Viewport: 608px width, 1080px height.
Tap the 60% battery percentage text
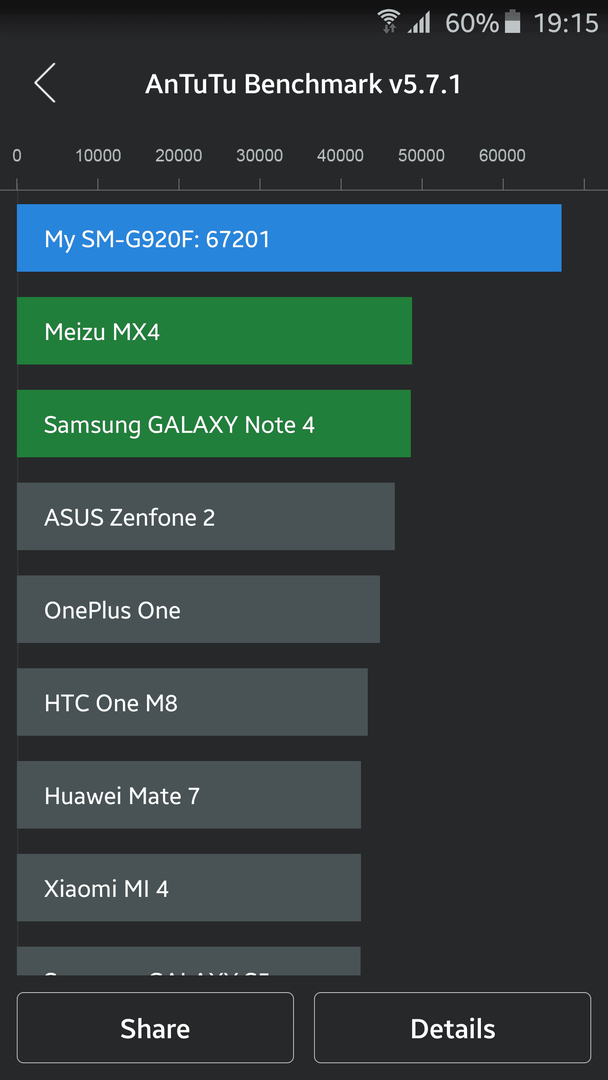(472, 23)
